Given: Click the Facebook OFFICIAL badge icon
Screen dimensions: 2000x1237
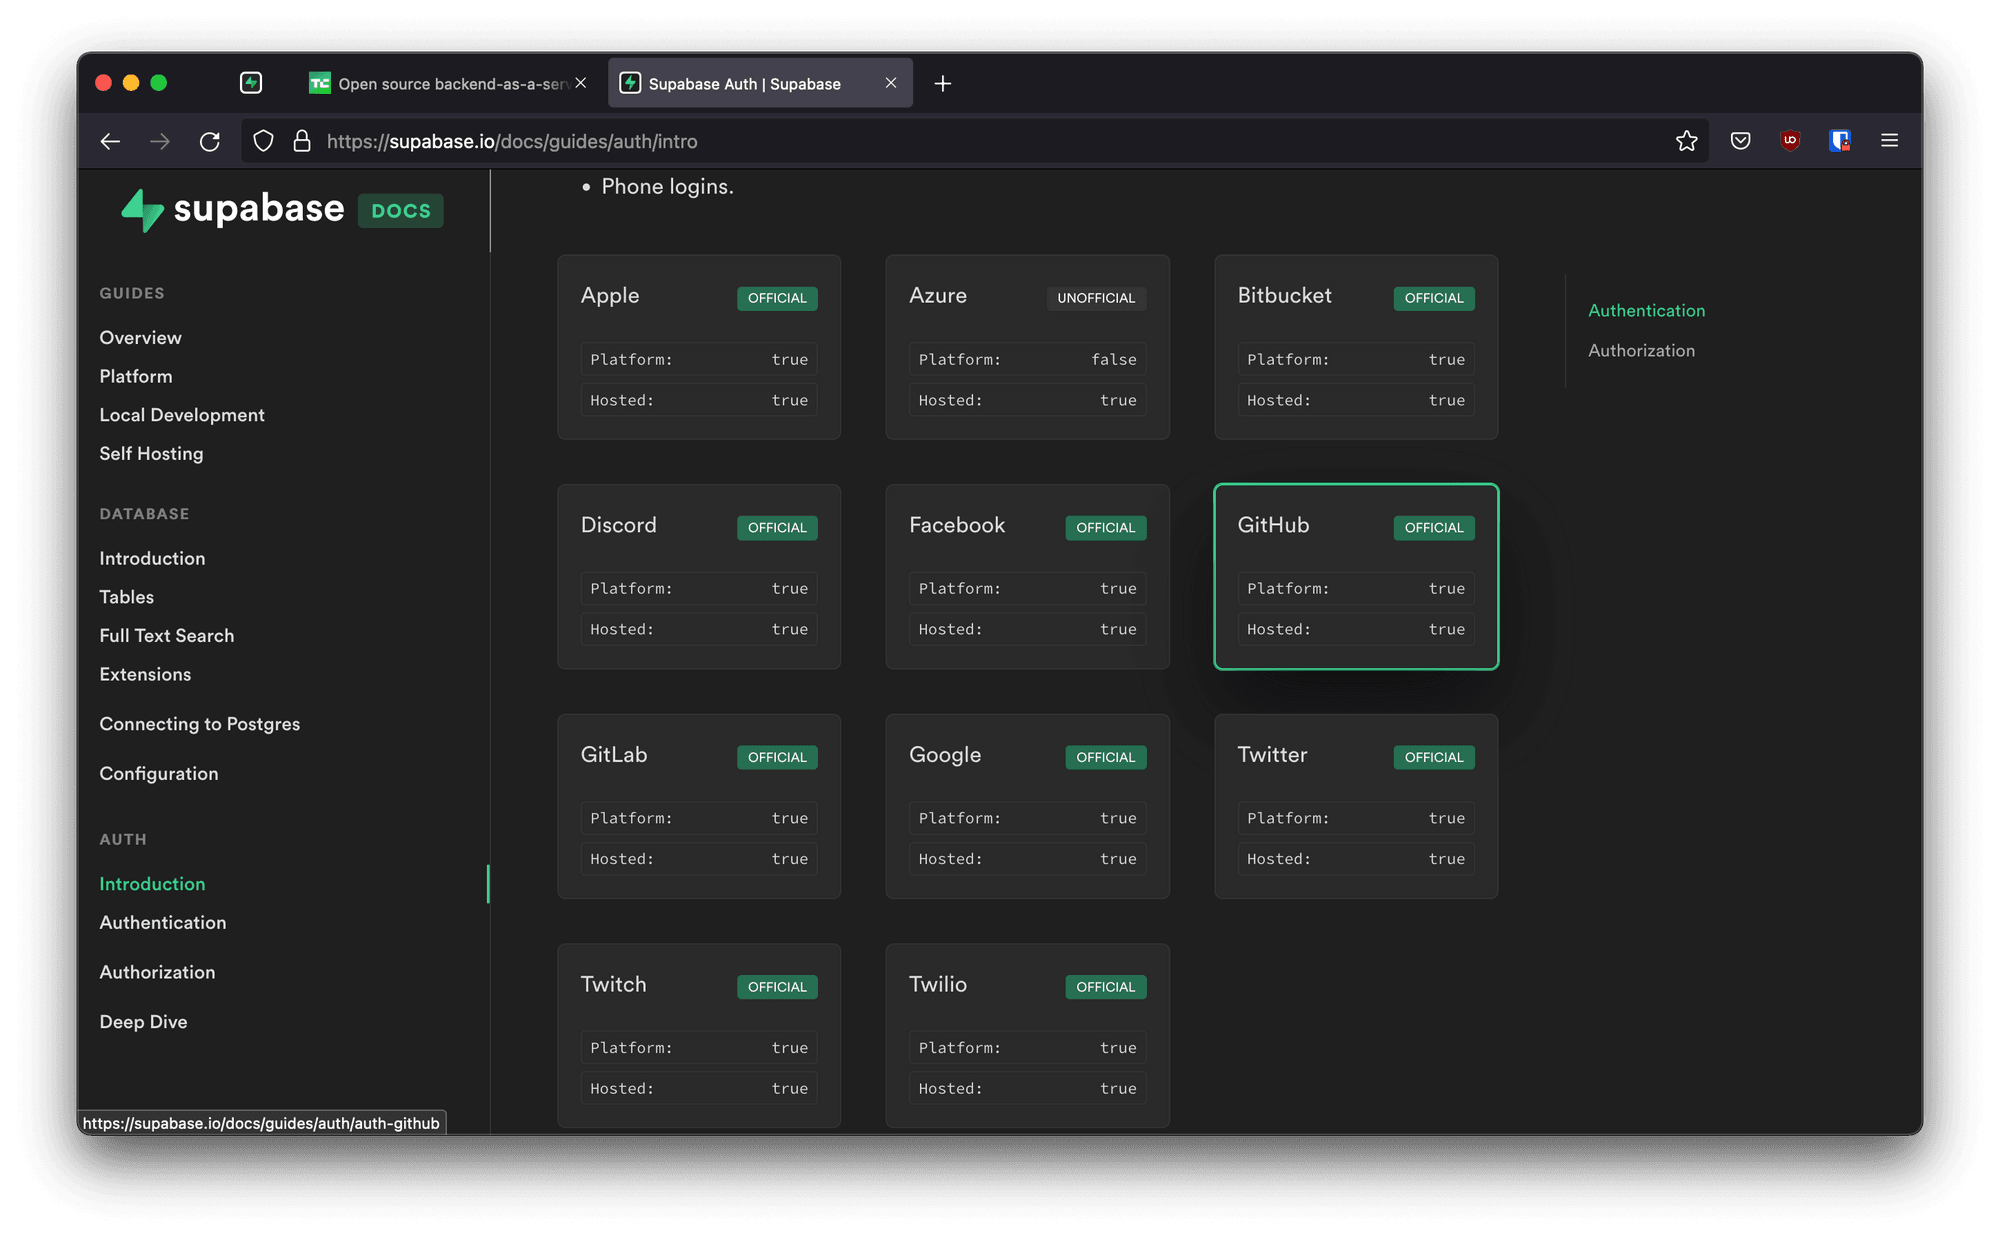Looking at the screenshot, I should (x=1106, y=526).
